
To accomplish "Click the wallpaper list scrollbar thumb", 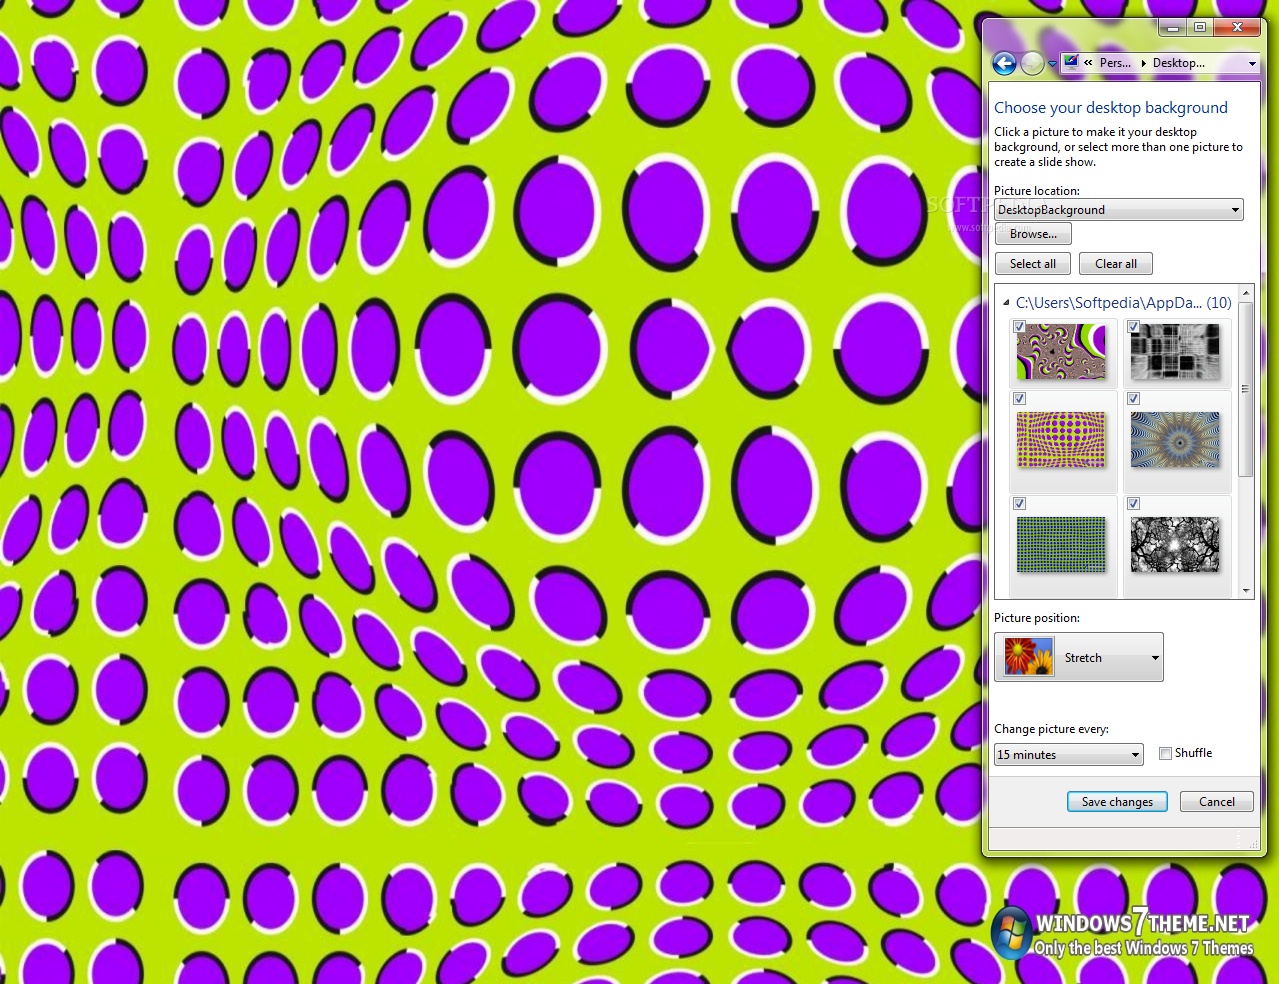I will pos(1246,389).
